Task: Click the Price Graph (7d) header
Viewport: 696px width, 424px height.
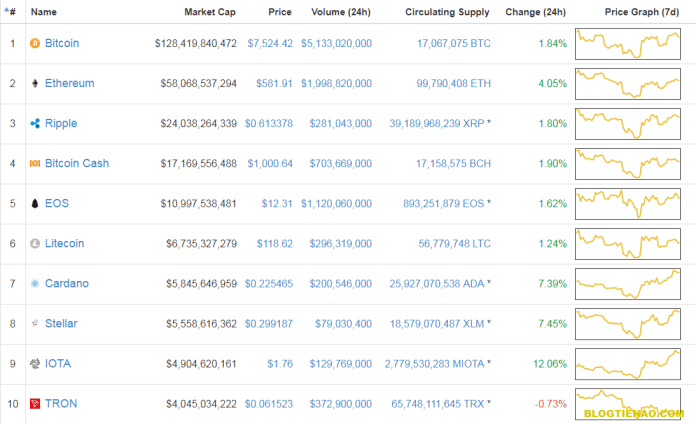Action: [x=642, y=12]
